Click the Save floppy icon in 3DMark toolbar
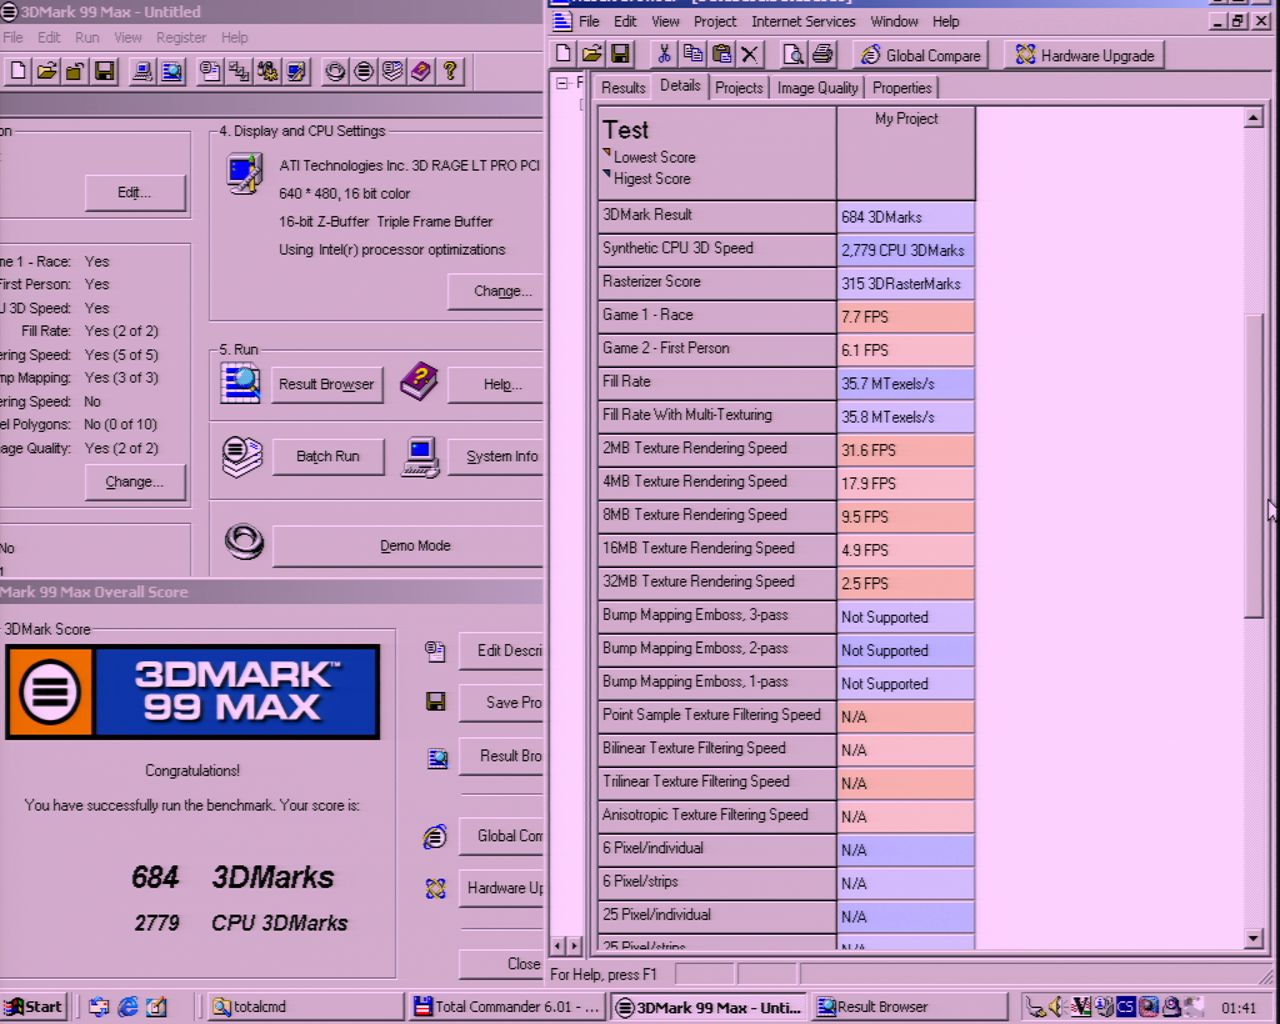The height and width of the screenshot is (1024, 1280). click(x=104, y=71)
